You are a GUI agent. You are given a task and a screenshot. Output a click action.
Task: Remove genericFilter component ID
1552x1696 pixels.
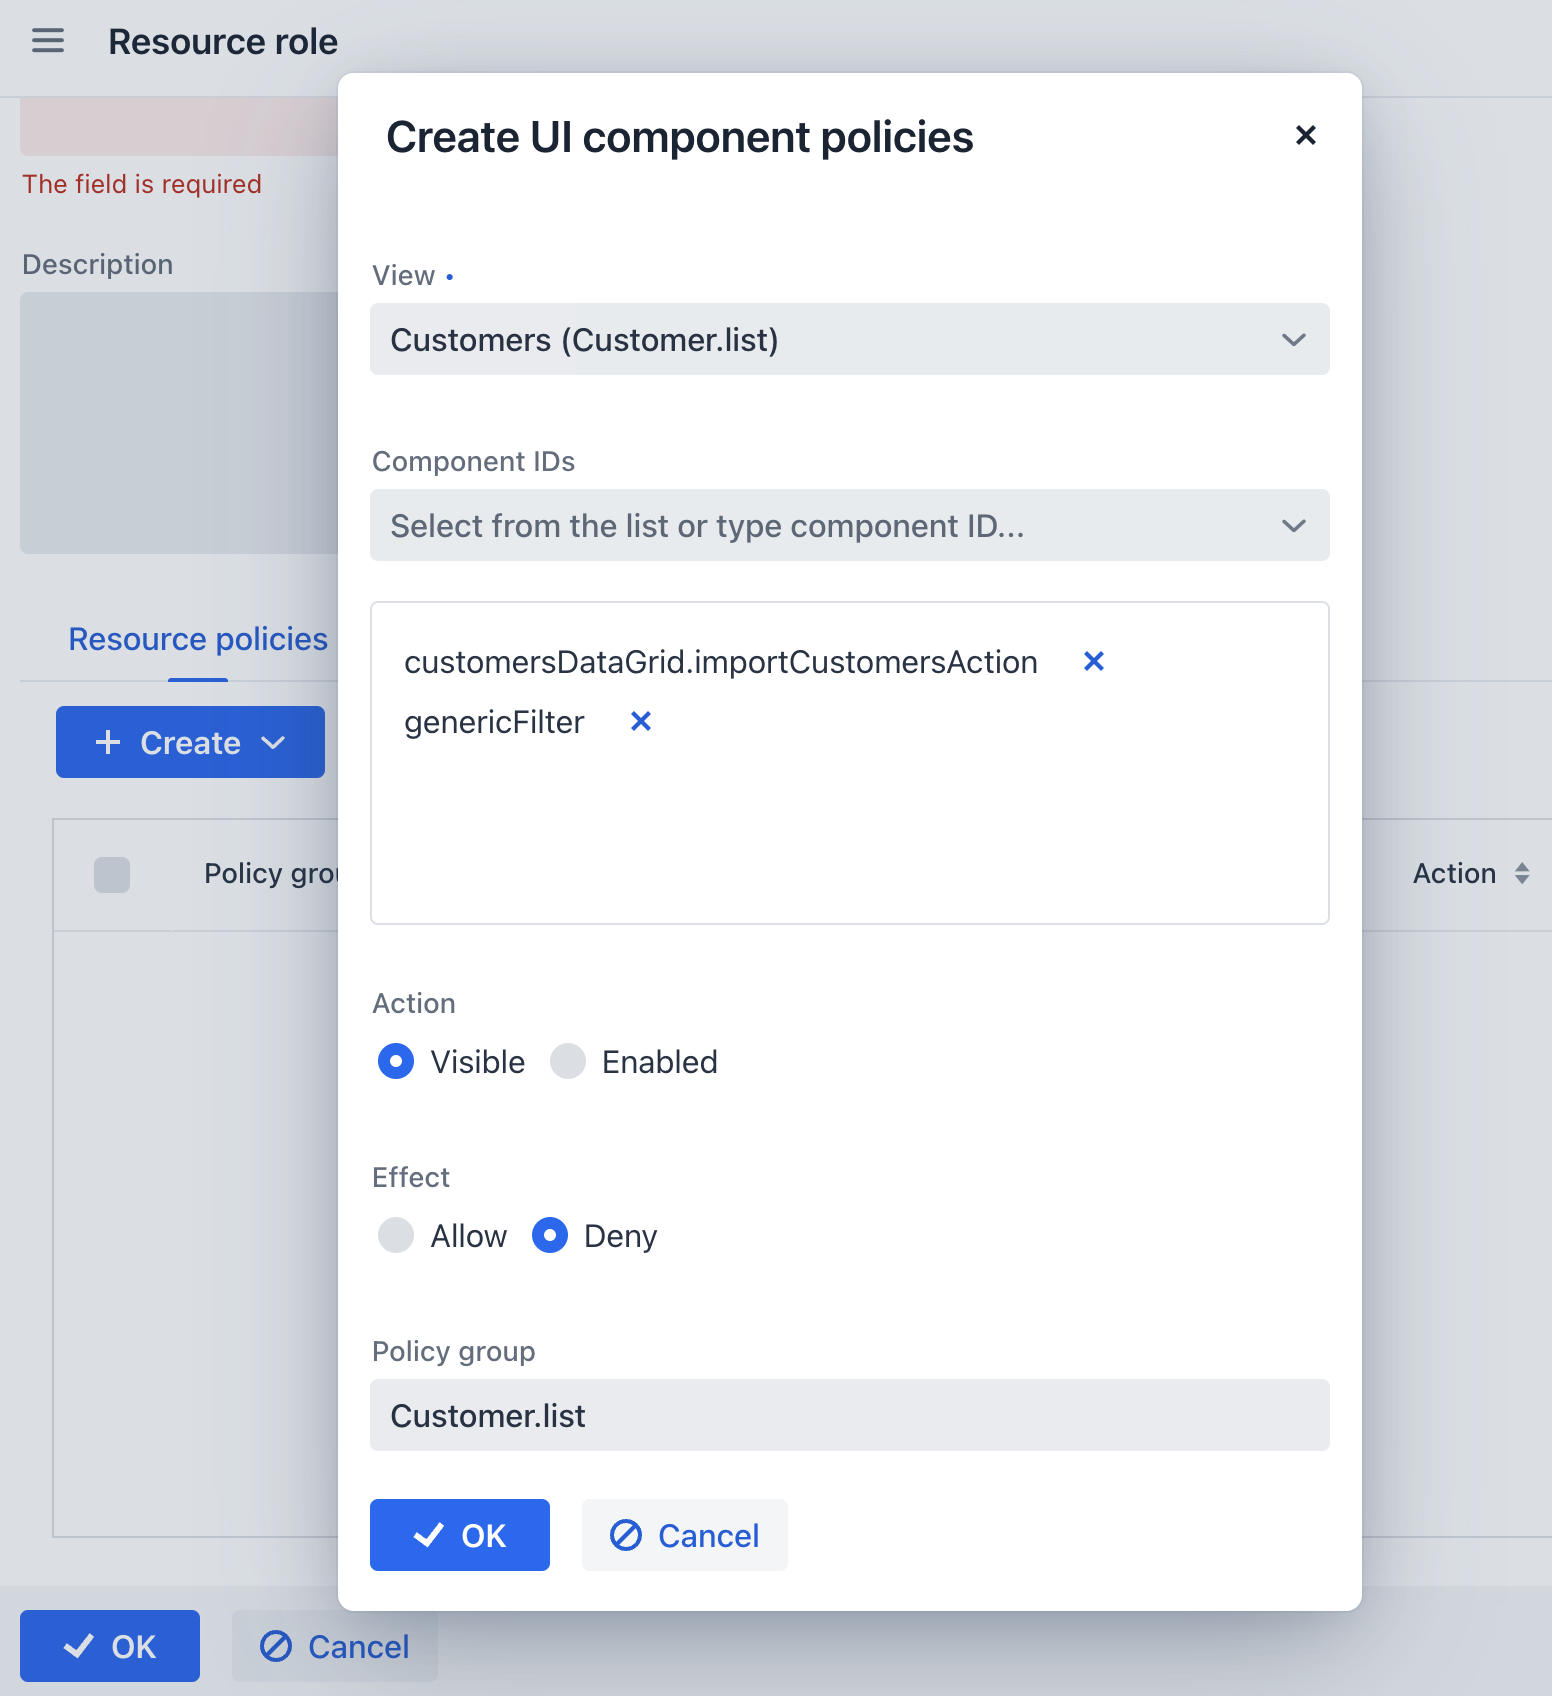pos(640,721)
